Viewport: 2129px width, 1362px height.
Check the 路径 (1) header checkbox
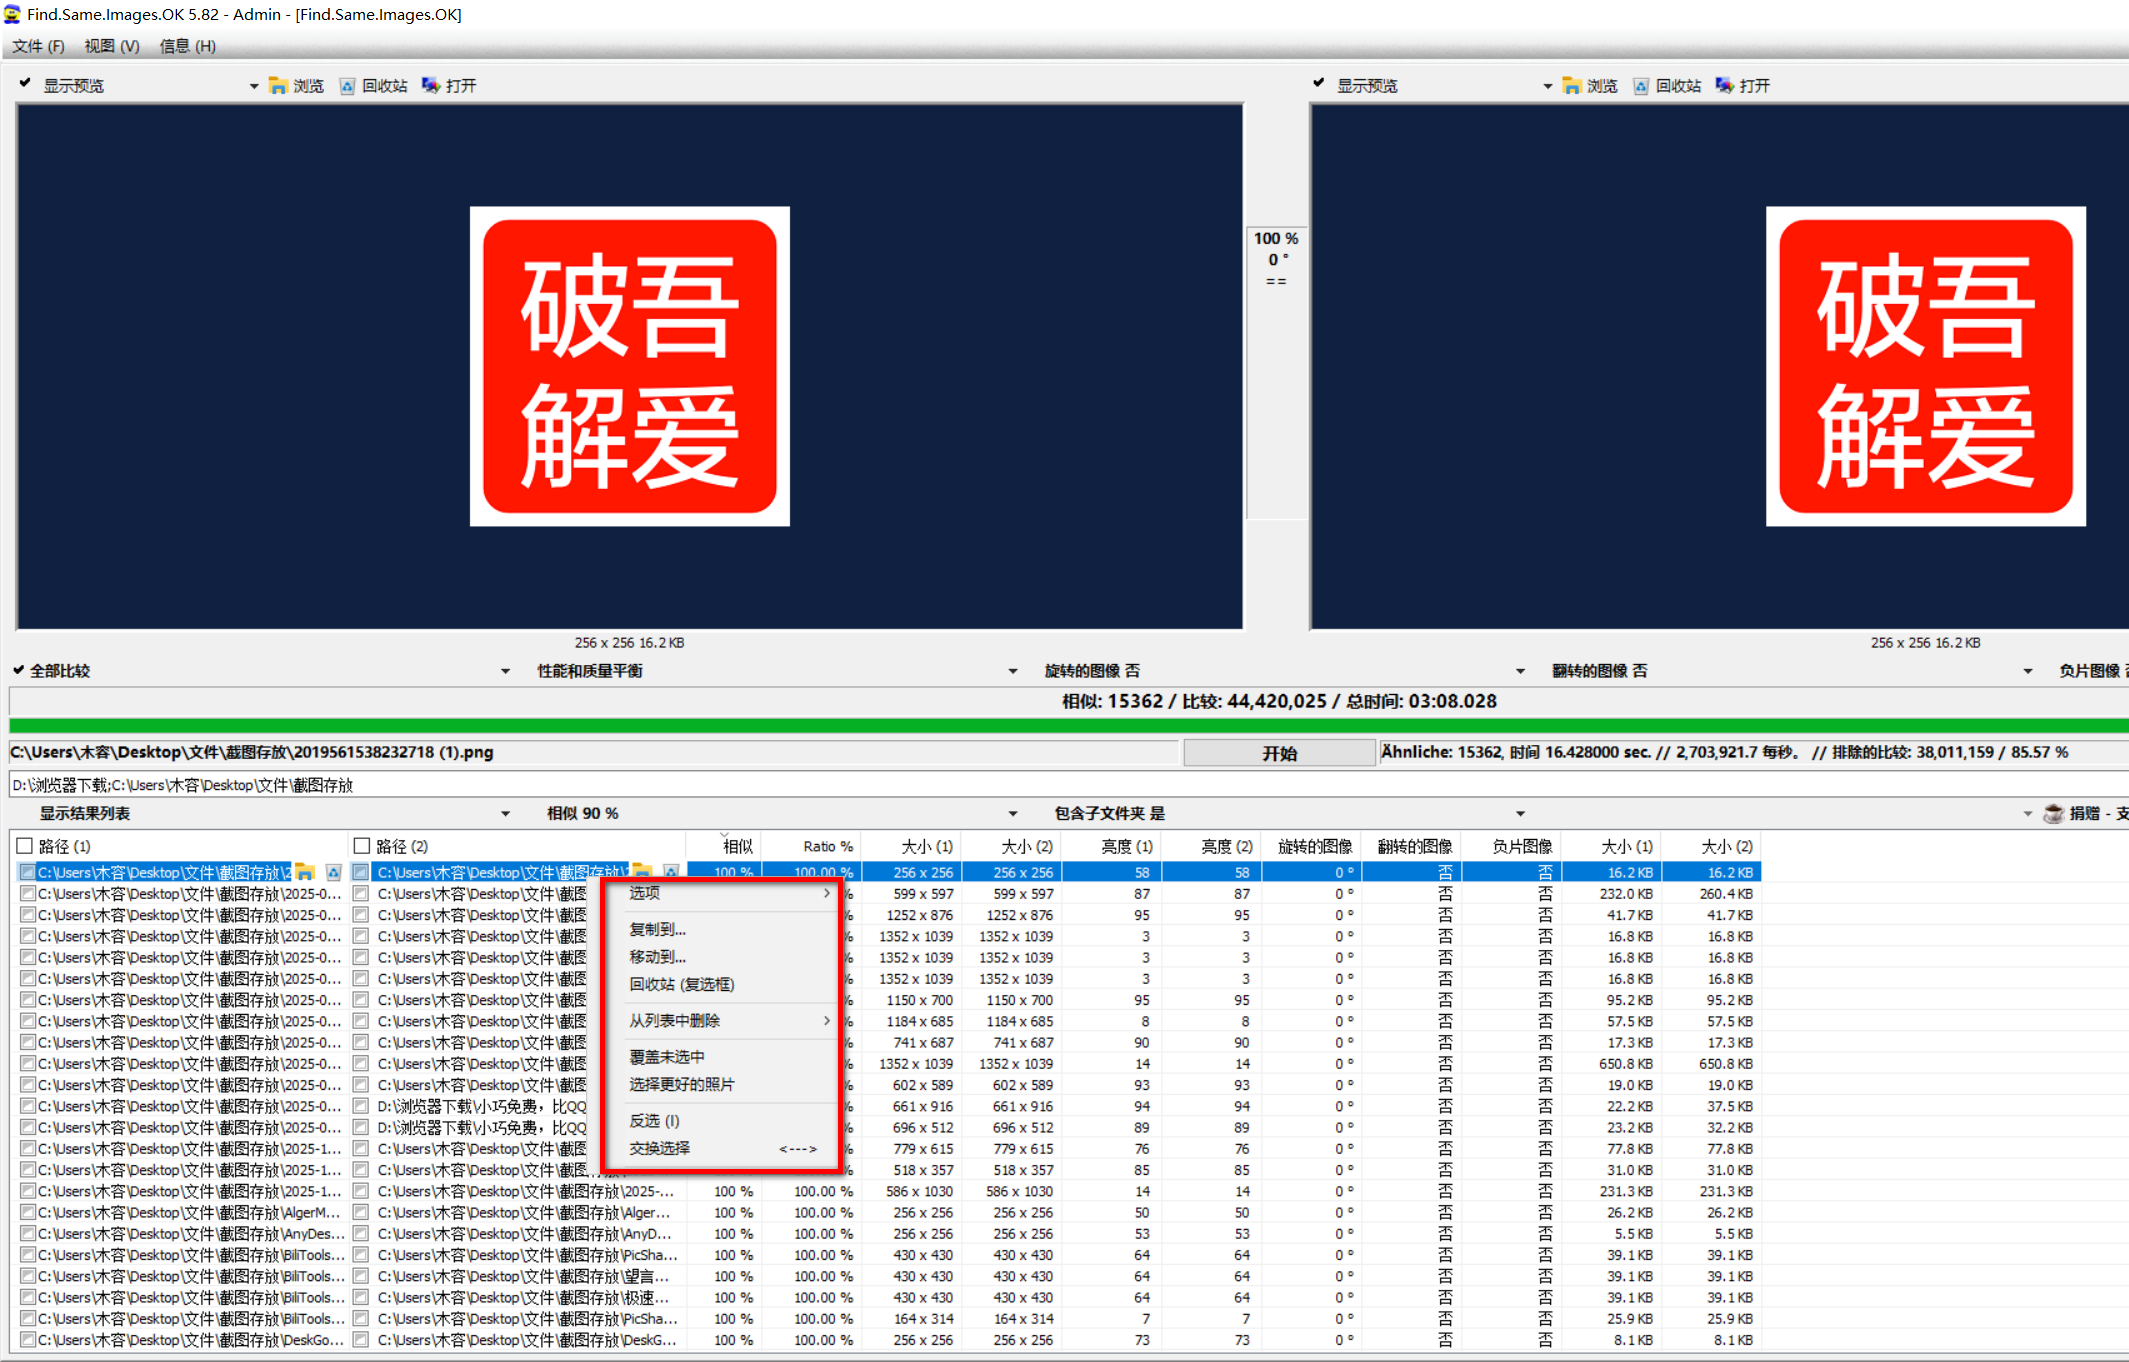[x=24, y=845]
